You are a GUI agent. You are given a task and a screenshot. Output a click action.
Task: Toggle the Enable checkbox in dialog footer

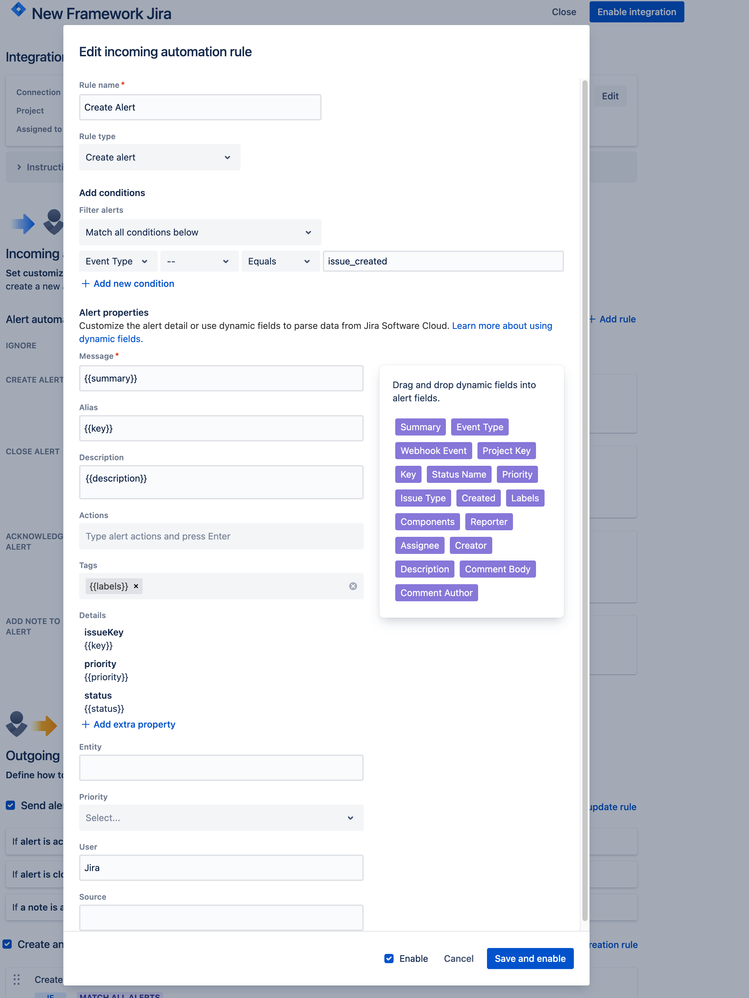click(389, 959)
